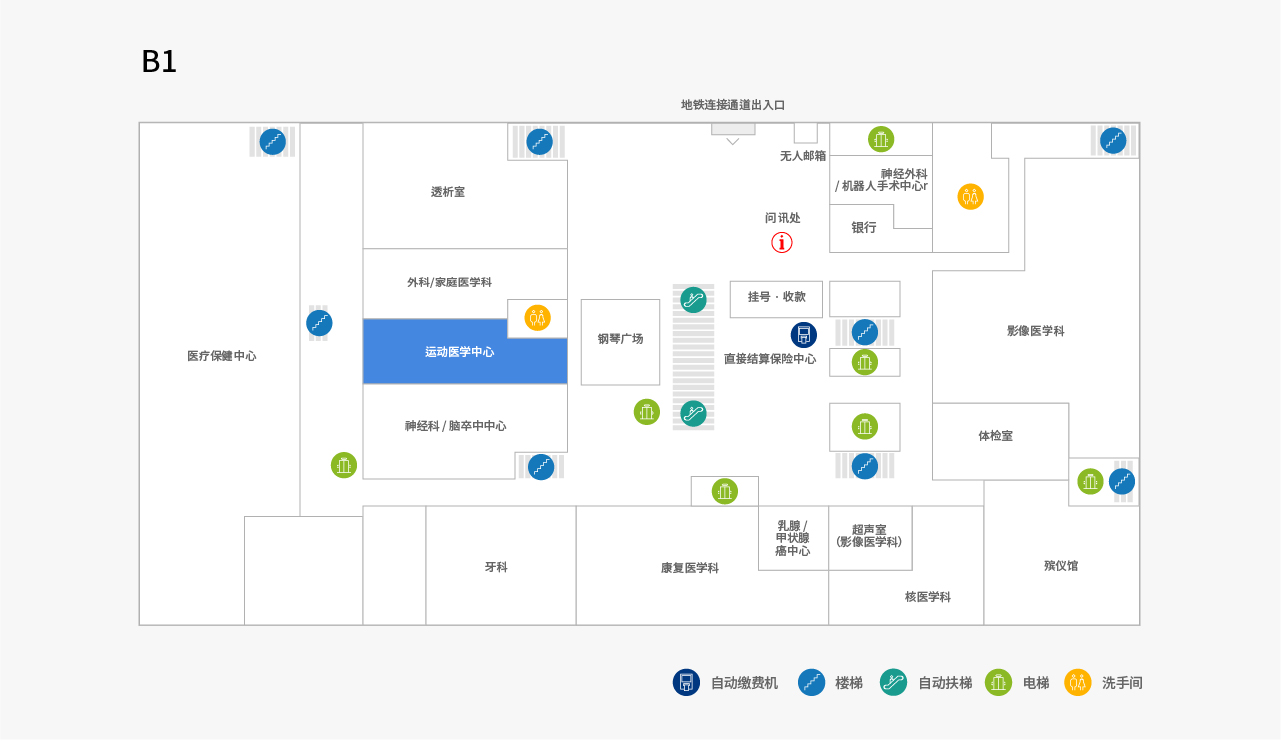
Task: Select the elevator icon above 康复医学科
Action: (x=725, y=491)
